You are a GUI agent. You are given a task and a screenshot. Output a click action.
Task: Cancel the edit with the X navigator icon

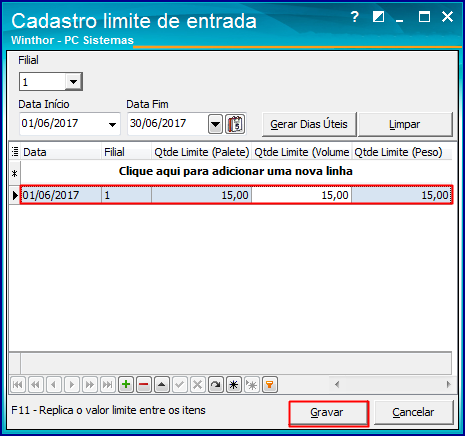coord(198,385)
